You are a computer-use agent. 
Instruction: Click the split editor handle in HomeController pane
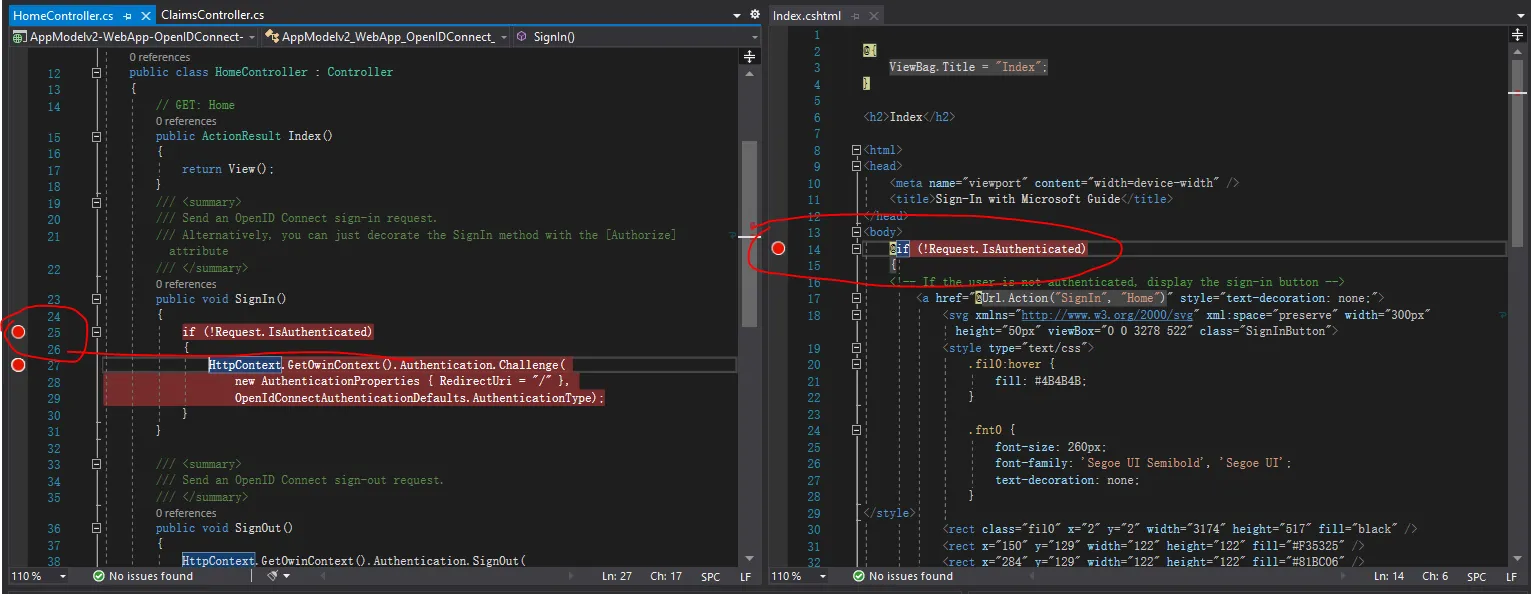pos(749,57)
